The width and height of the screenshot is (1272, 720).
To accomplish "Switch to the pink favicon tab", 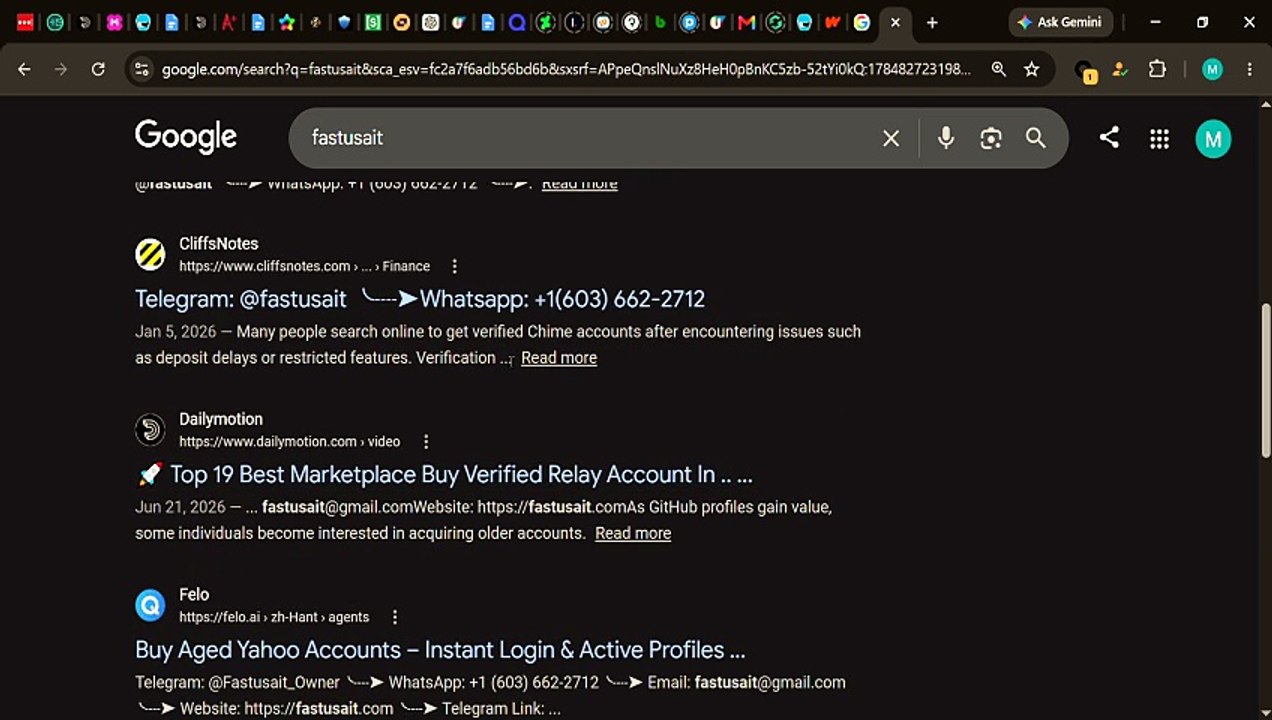I will (114, 22).
